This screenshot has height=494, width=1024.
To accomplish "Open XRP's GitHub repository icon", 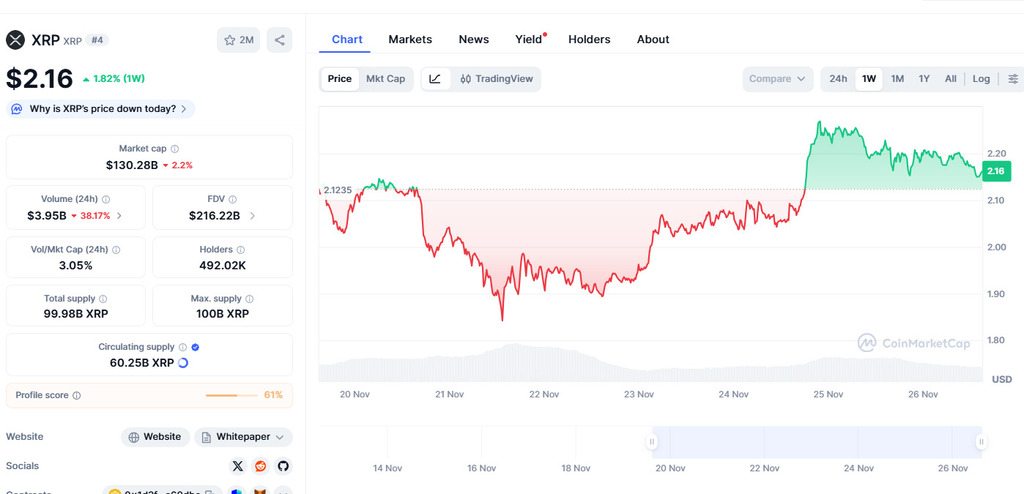I will [283, 466].
